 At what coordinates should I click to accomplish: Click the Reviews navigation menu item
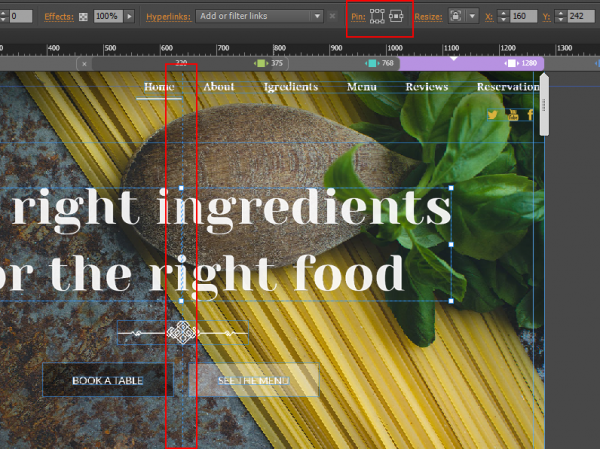[x=426, y=87]
